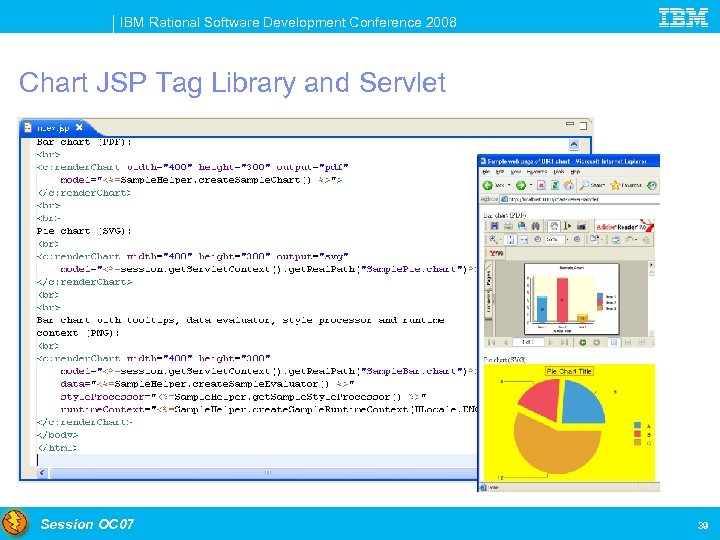The image size is (720, 540).
Task: Click the editor scroll-left arrow
Action: click(x=42, y=472)
